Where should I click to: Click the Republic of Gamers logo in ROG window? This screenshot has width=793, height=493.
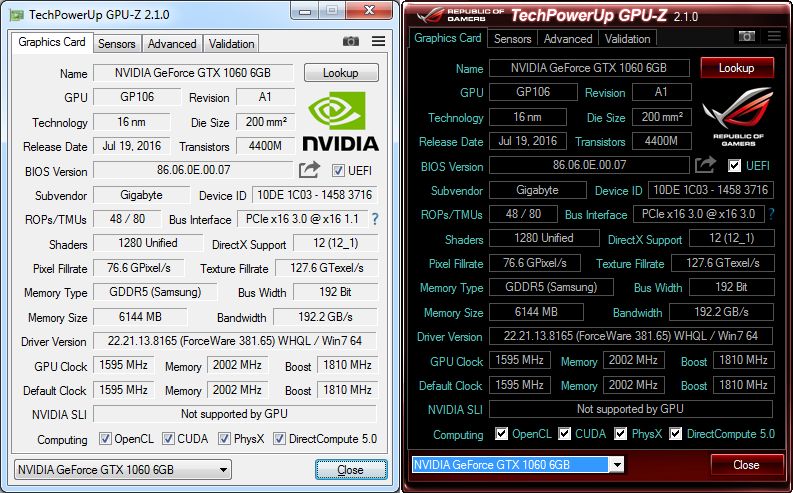point(738,117)
